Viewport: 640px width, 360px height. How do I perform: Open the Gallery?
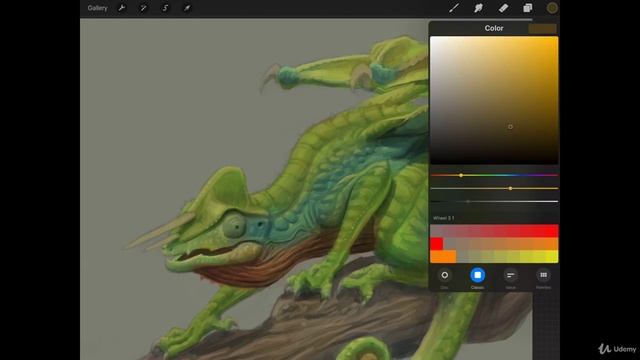tap(97, 8)
